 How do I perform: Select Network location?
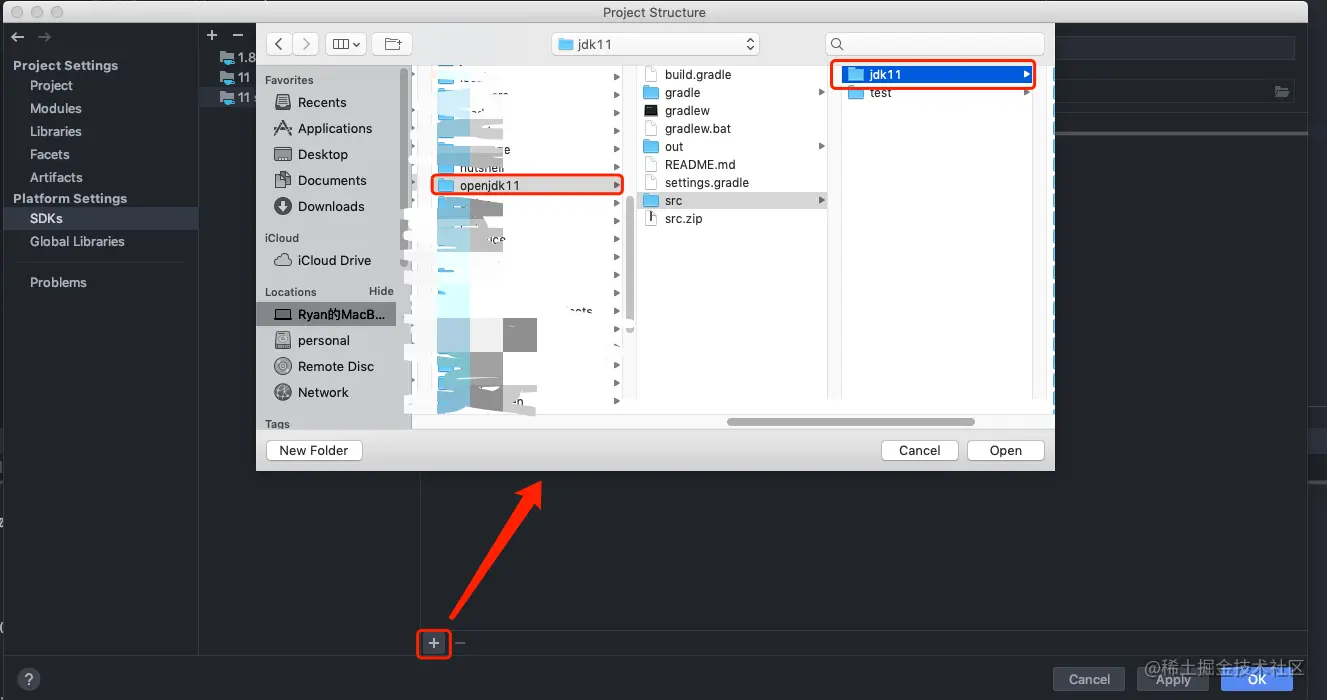click(x=322, y=392)
